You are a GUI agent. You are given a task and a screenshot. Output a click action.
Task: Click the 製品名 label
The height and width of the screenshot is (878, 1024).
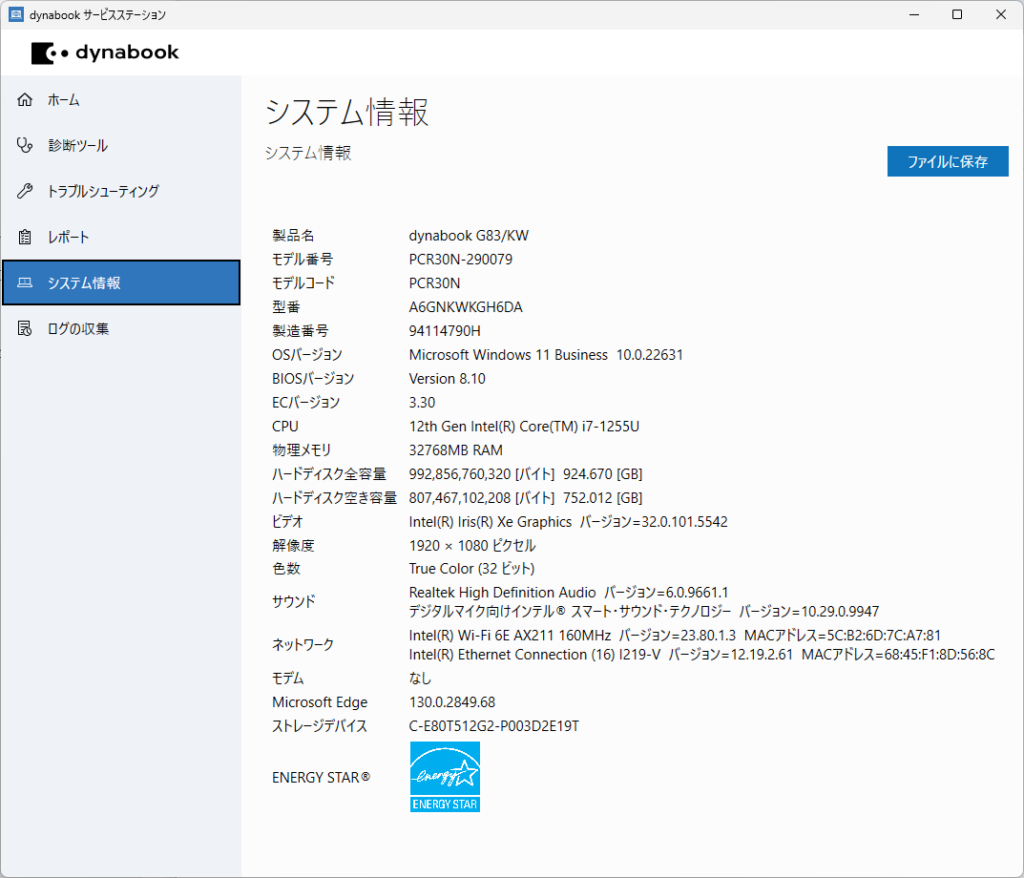point(293,235)
